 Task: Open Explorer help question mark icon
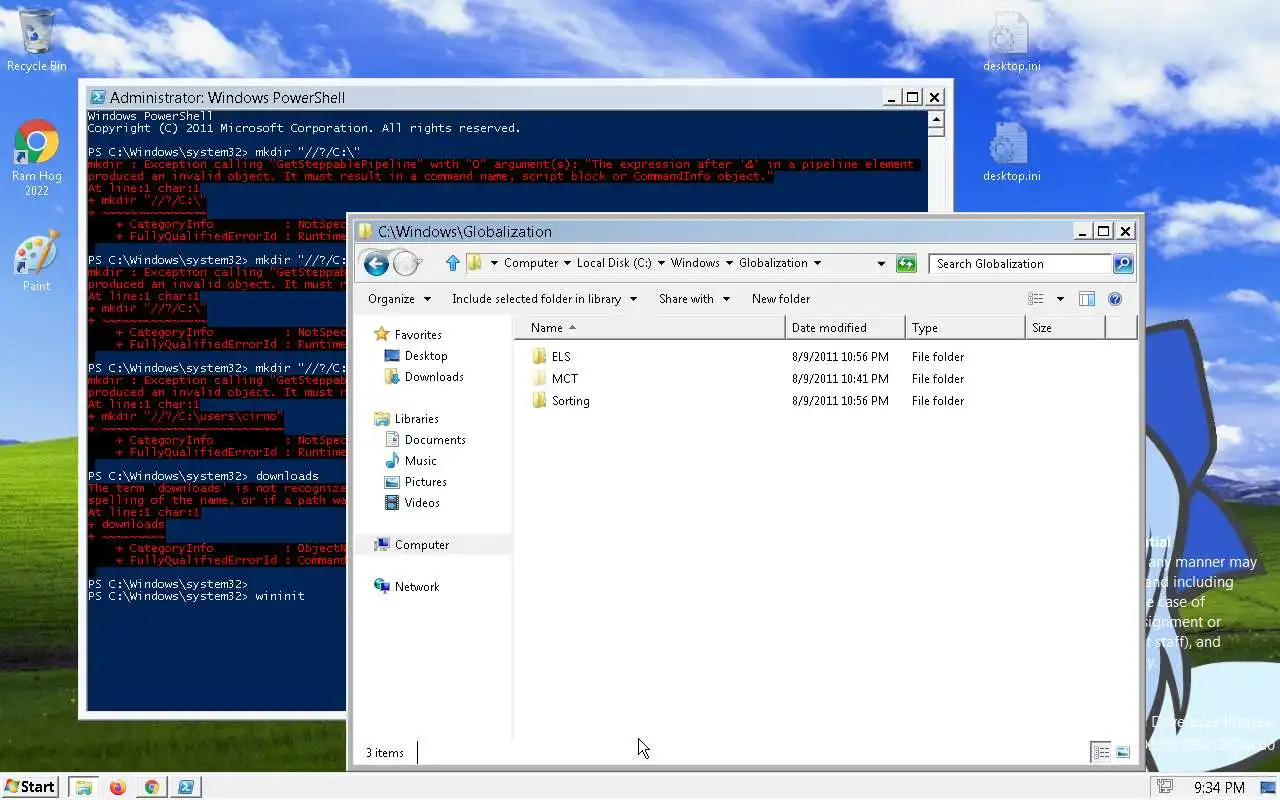tap(1115, 299)
